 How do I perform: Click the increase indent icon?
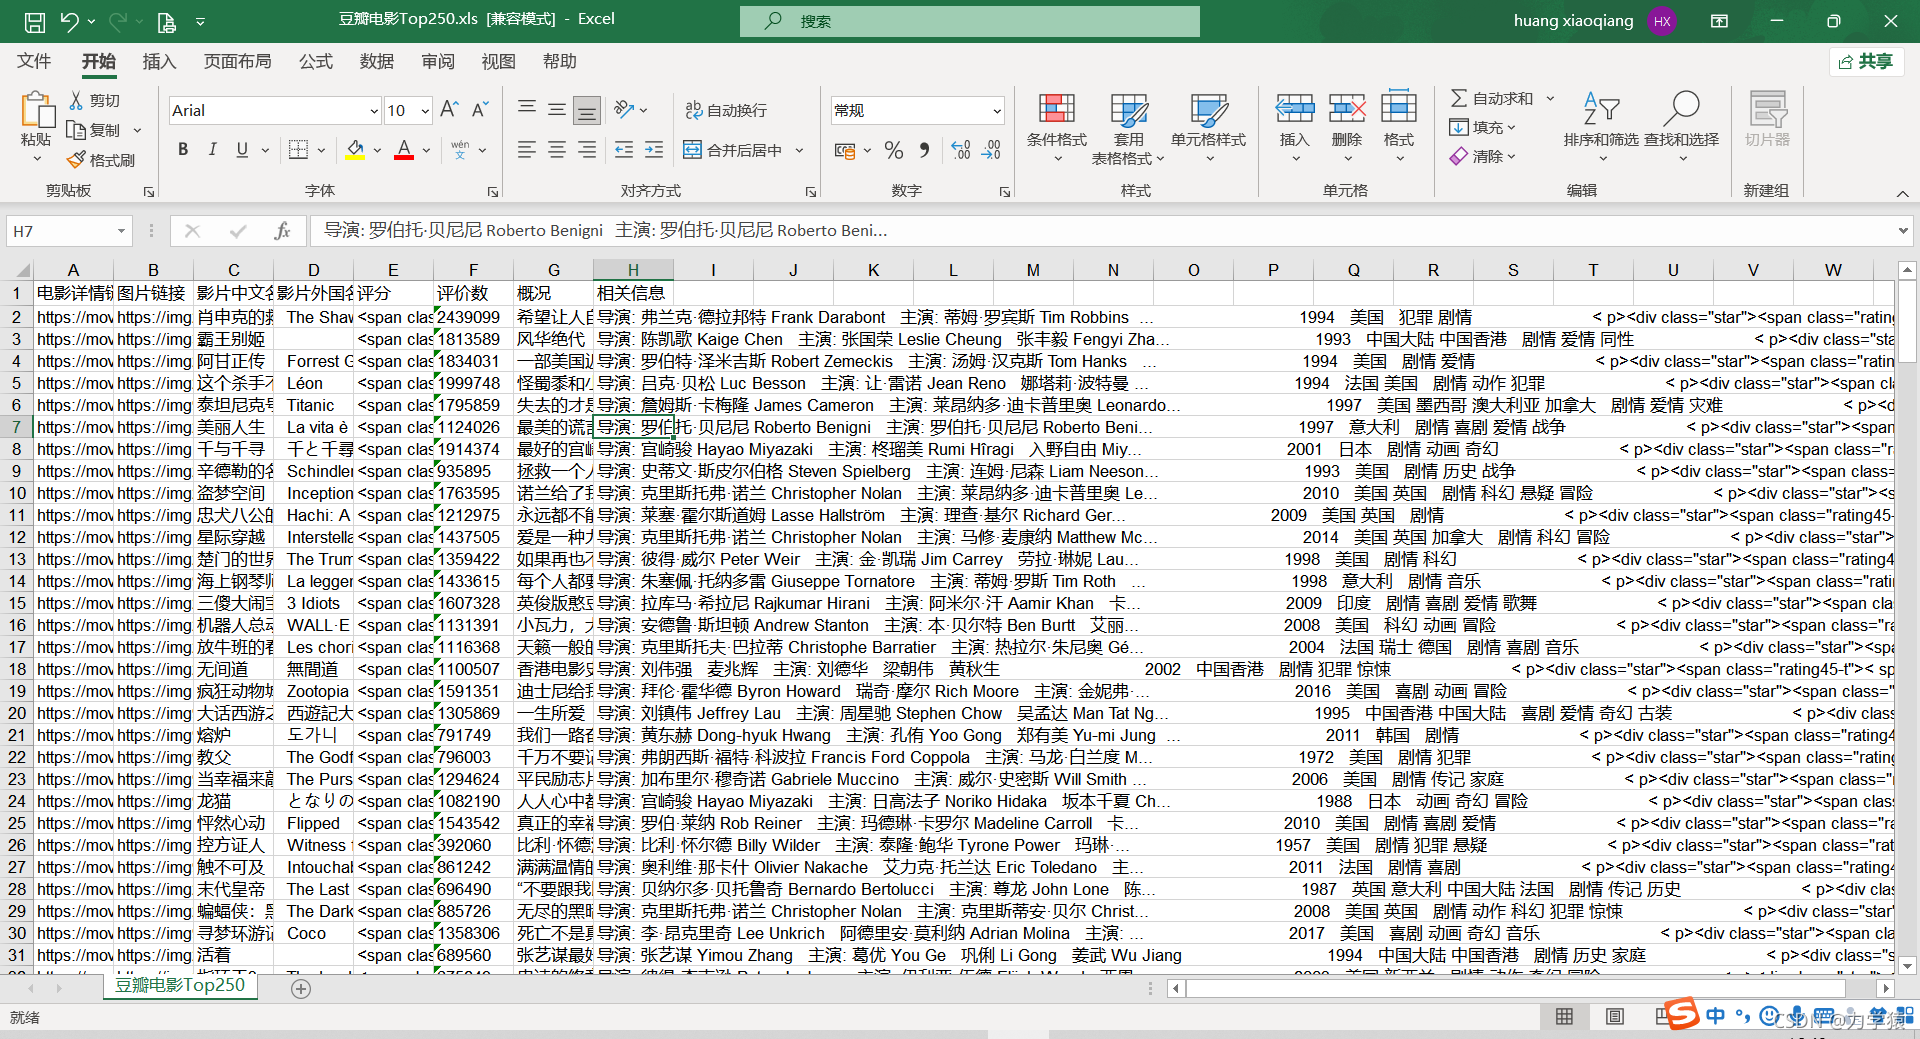654,150
